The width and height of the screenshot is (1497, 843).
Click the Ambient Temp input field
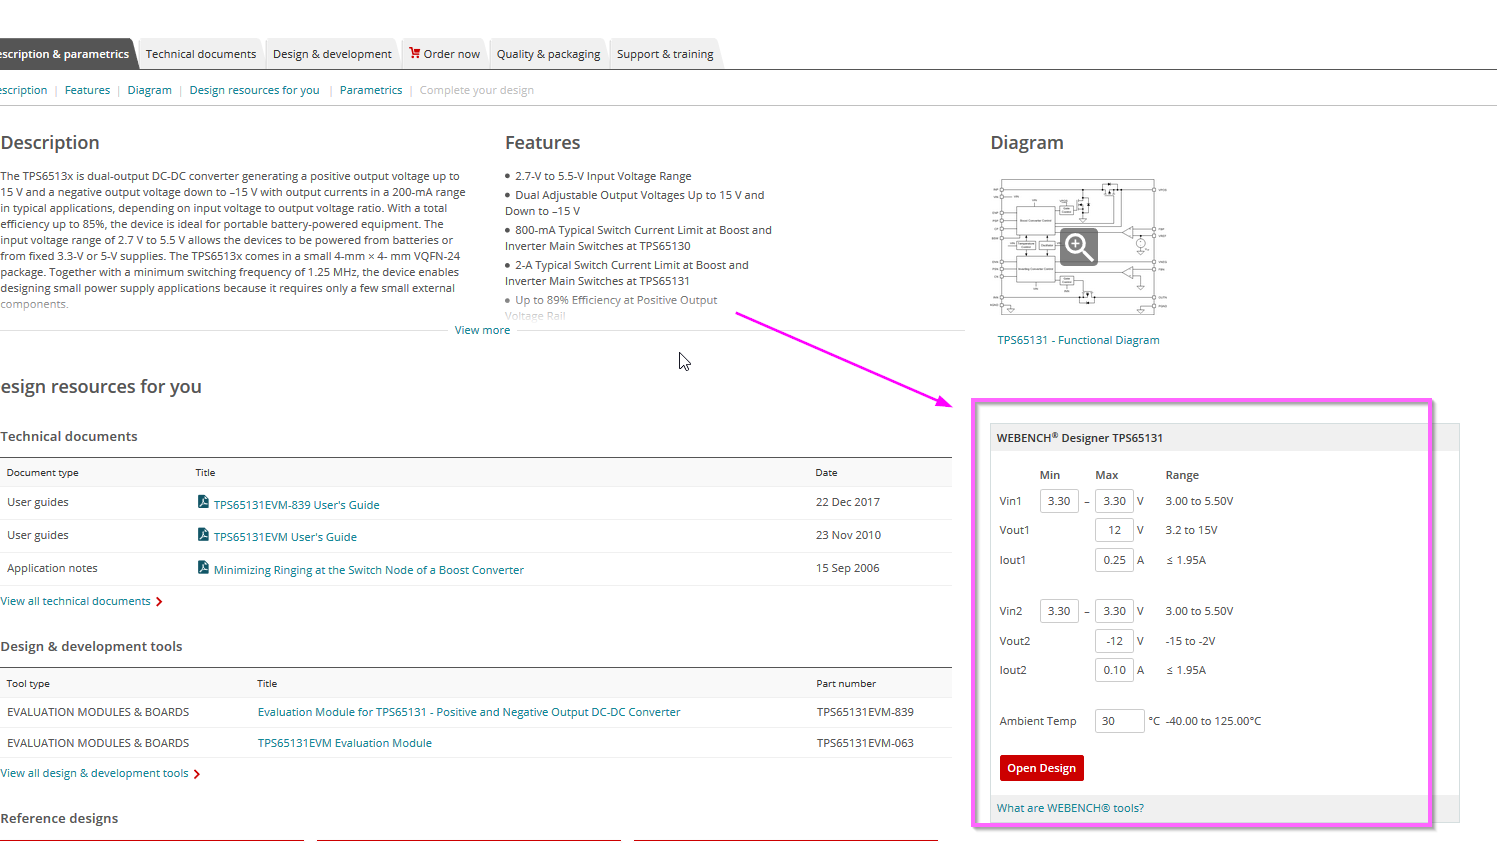(x=1119, y=721)
